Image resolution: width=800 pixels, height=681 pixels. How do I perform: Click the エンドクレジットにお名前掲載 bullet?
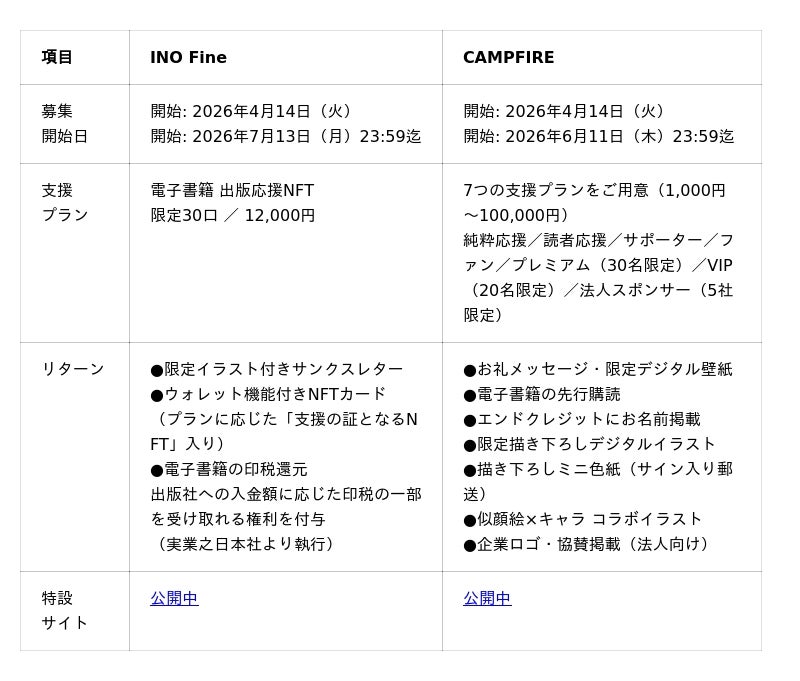(581, 419)
